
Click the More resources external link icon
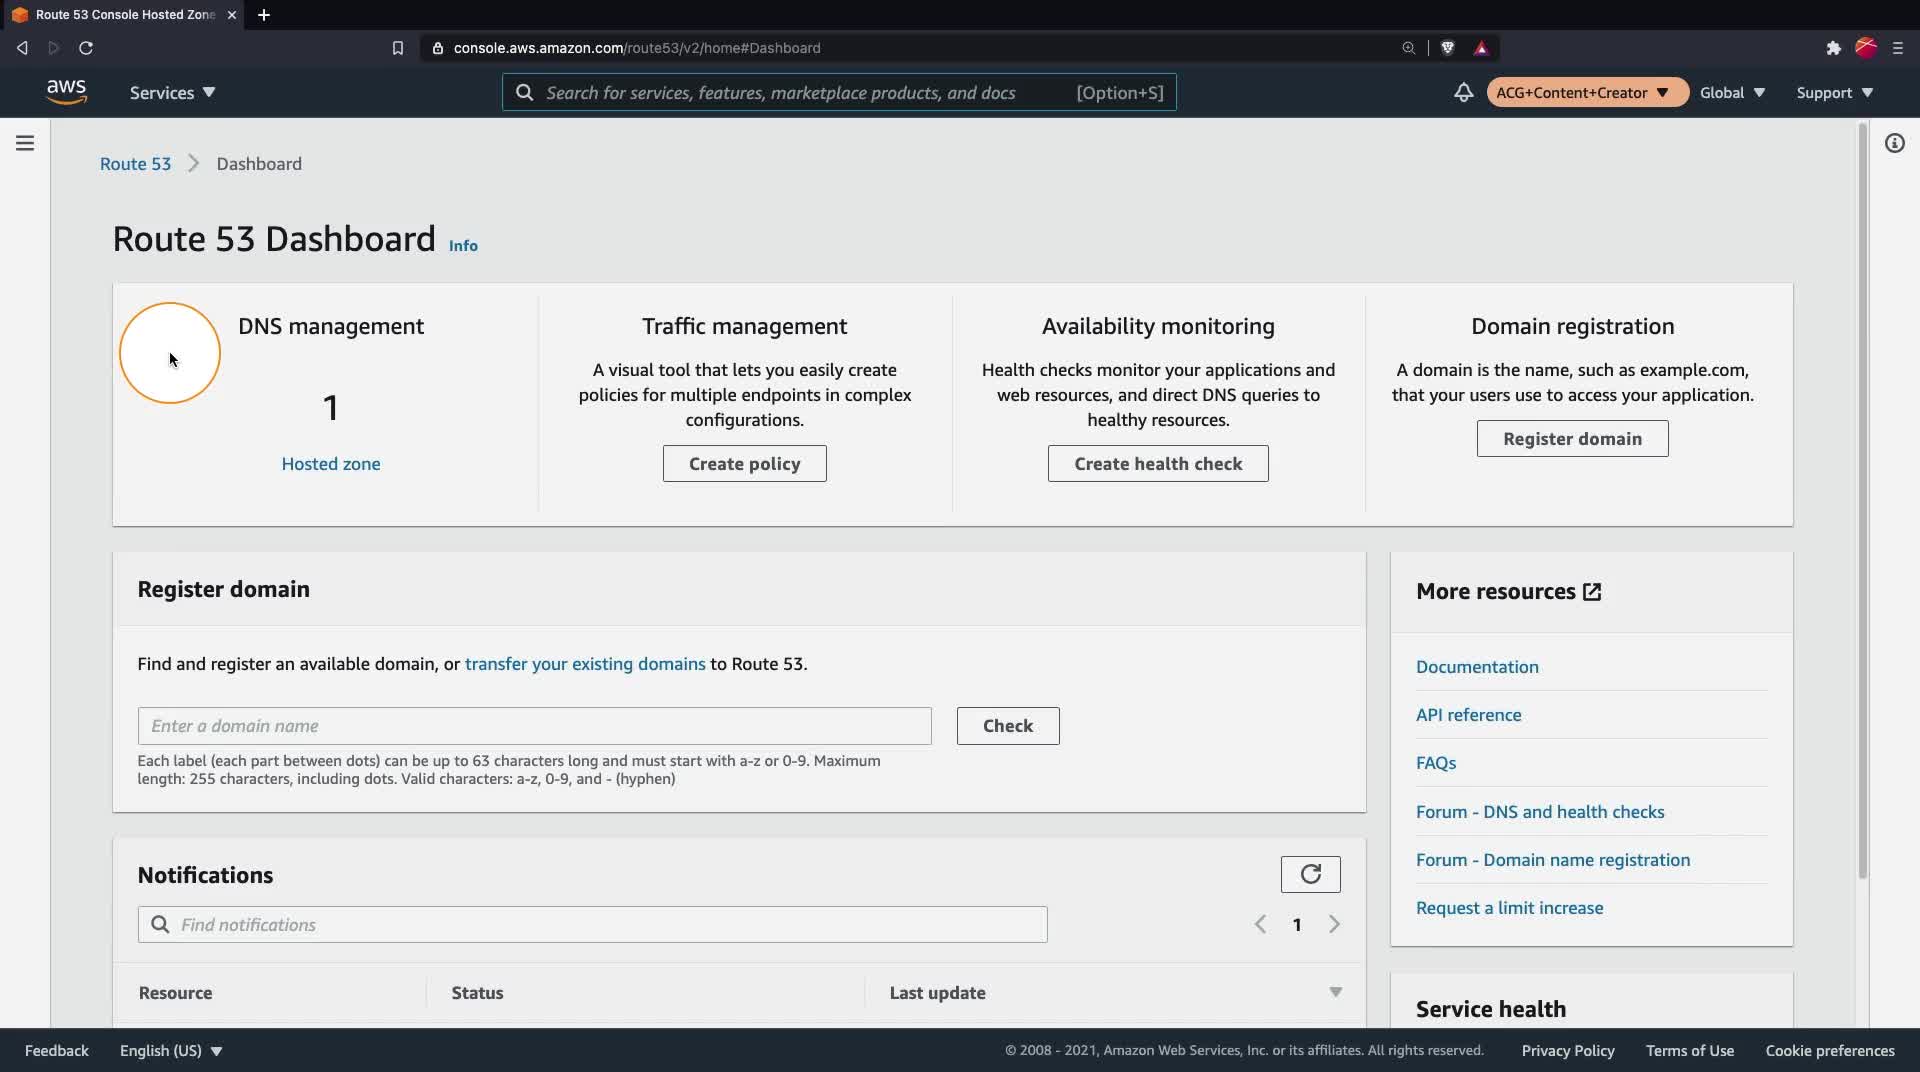point(1592,592)
